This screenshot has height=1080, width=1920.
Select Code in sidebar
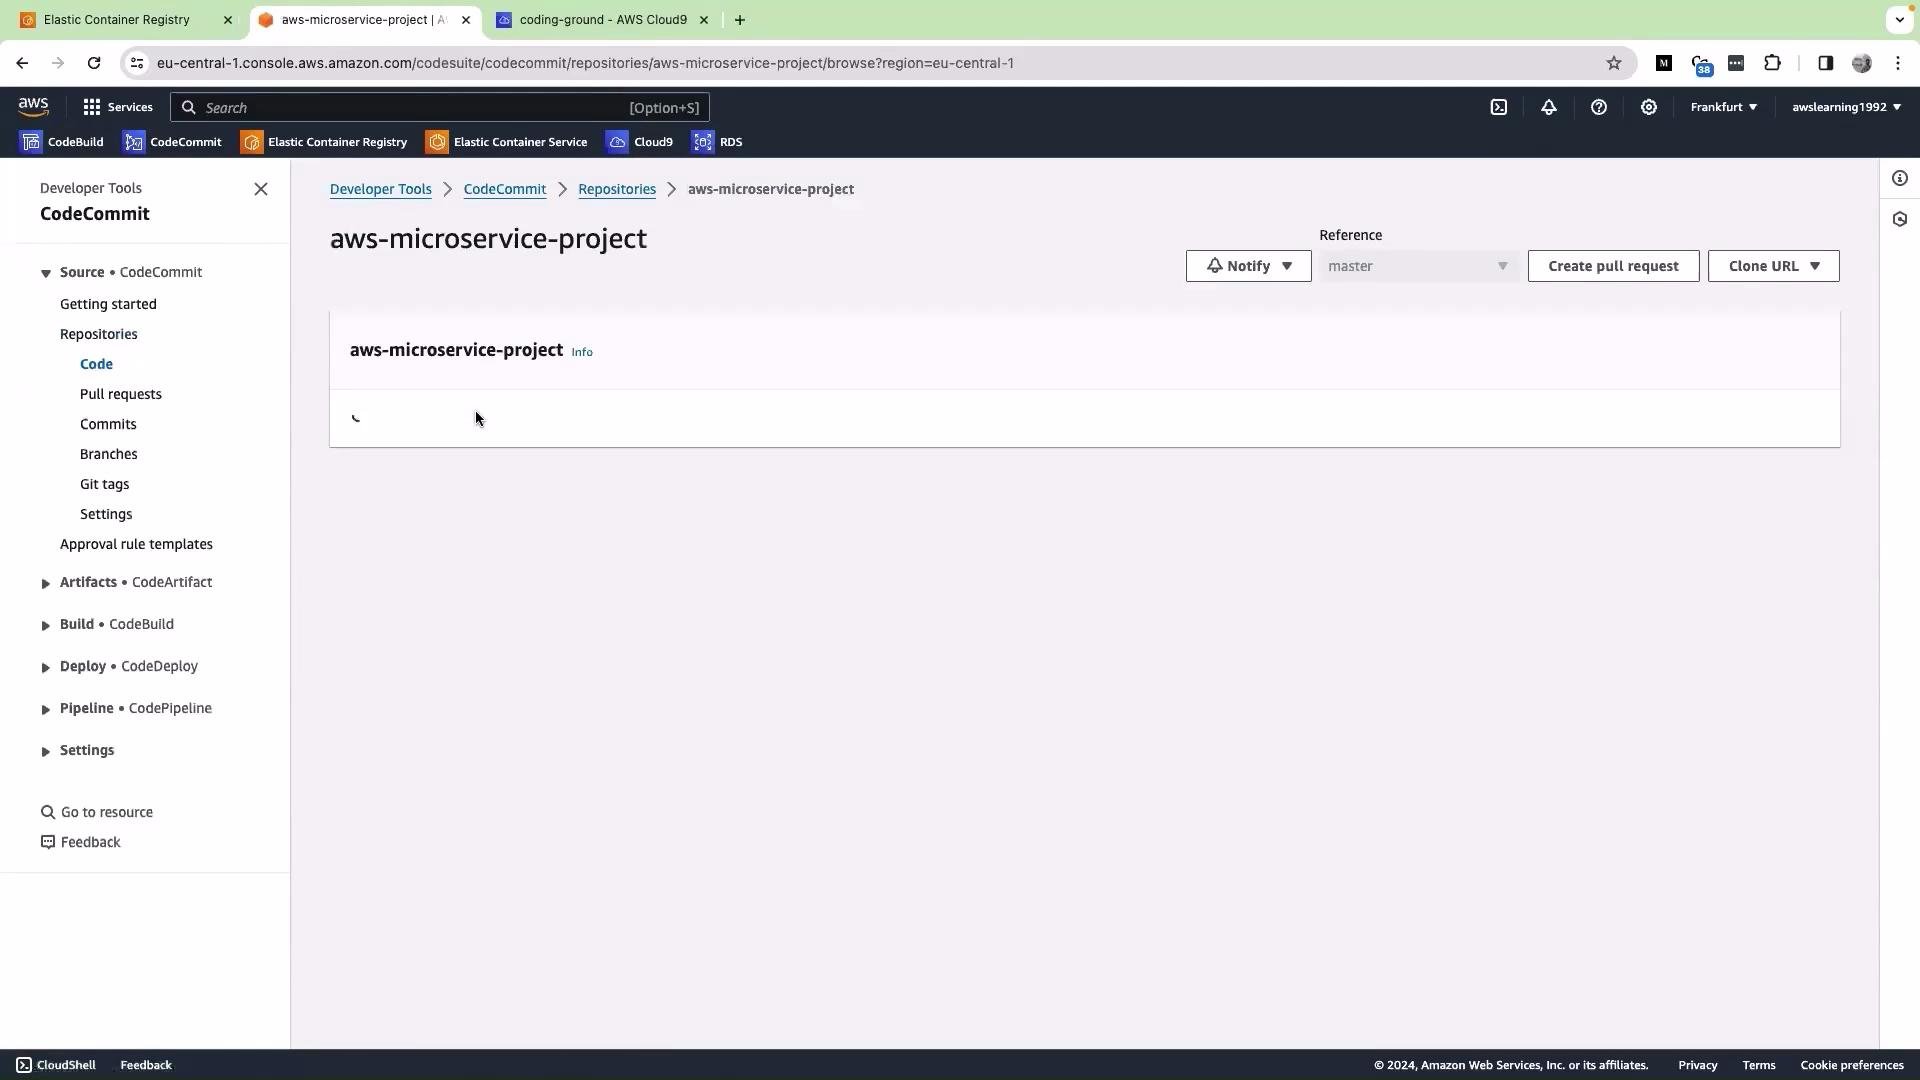coord(96,364)
